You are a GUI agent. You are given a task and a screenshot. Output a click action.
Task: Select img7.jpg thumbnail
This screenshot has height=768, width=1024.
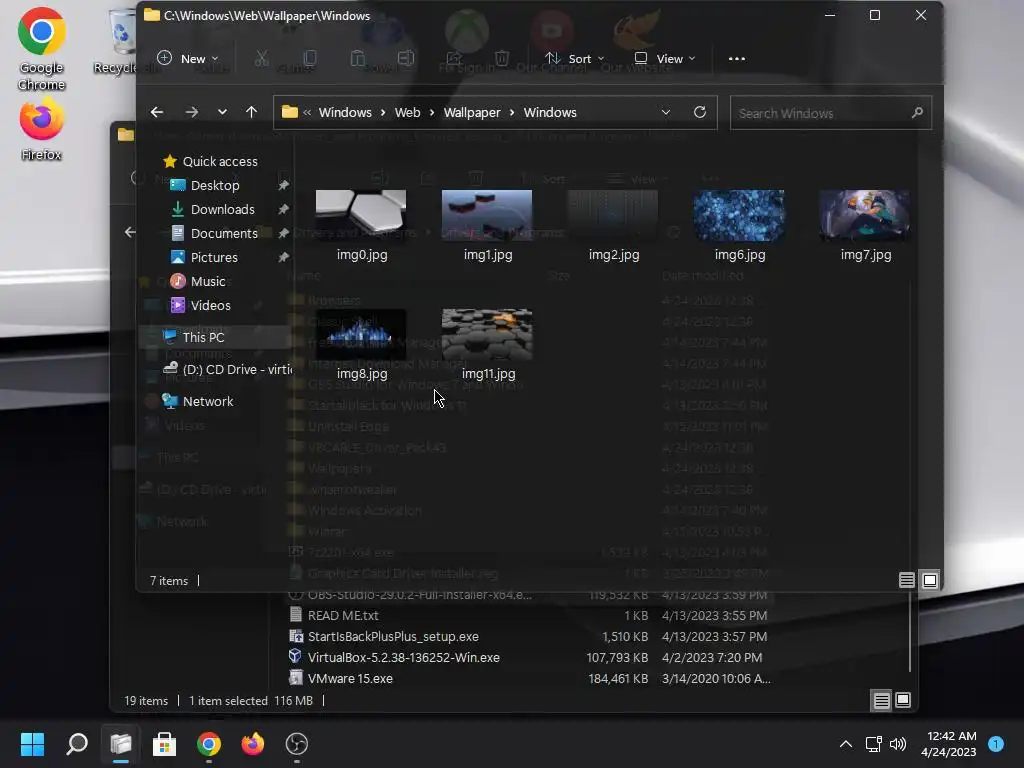865,216
